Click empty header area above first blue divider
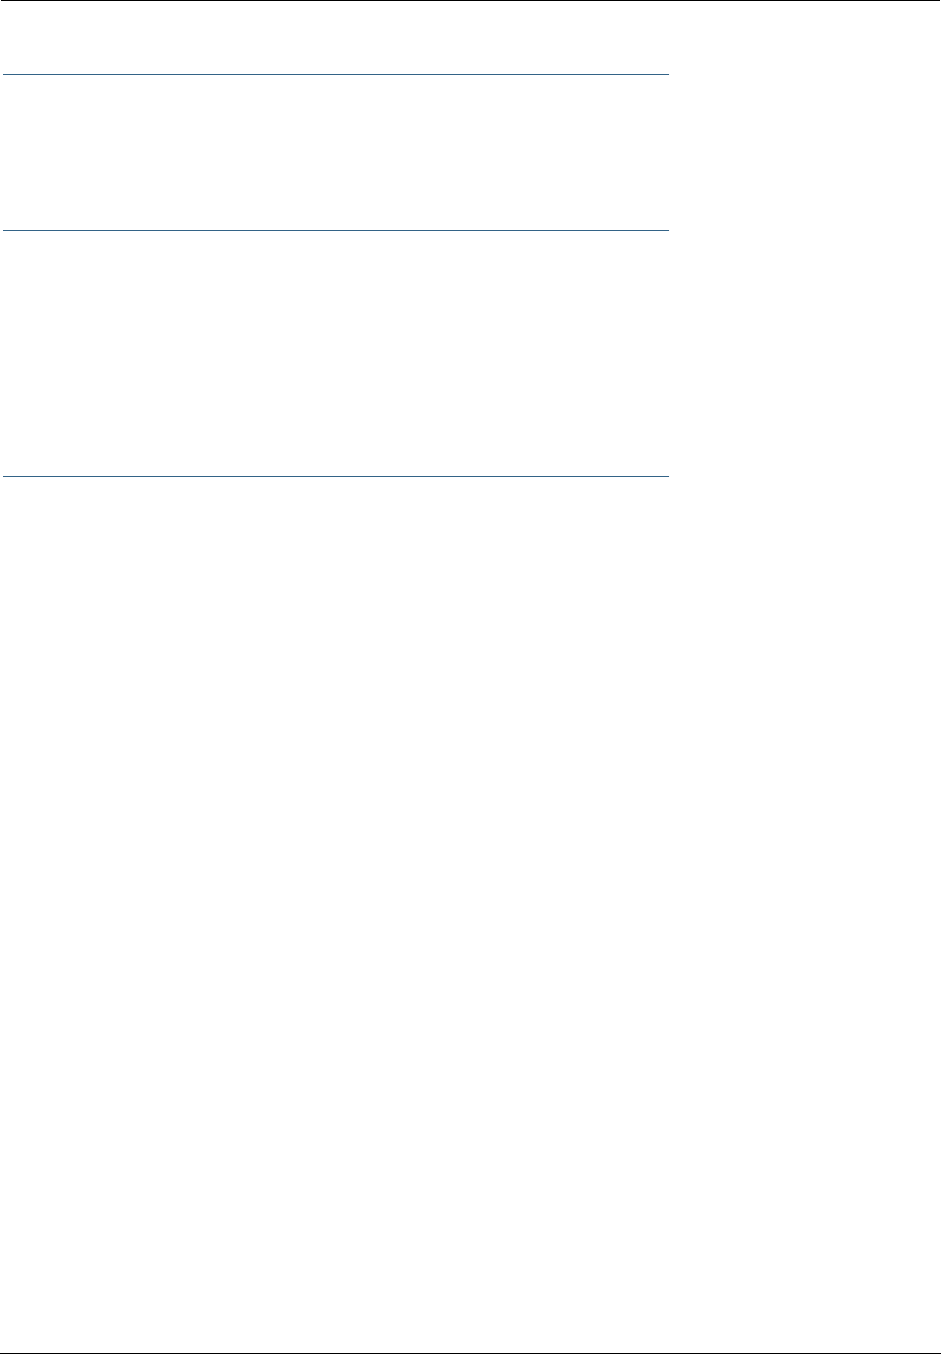The height and width of the screenshot is (1354, 941). 335,38
